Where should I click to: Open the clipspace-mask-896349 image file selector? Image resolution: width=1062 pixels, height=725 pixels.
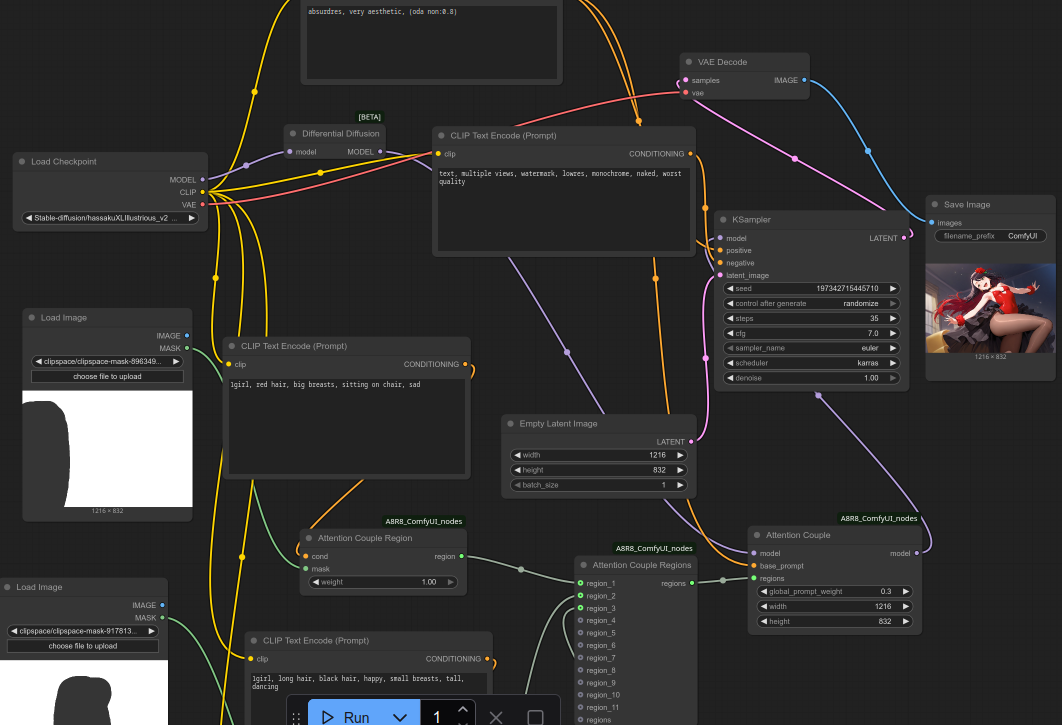coord(107,362)
